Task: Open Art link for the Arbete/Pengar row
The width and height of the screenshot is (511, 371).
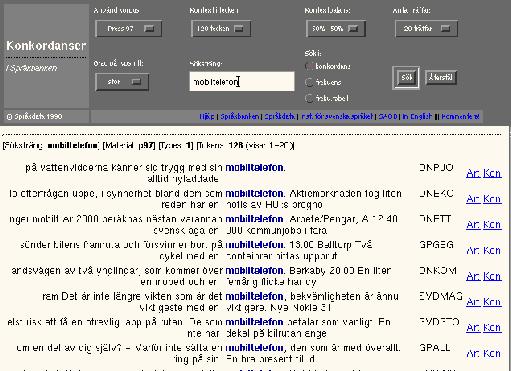Action: click(x=473, y=225)
